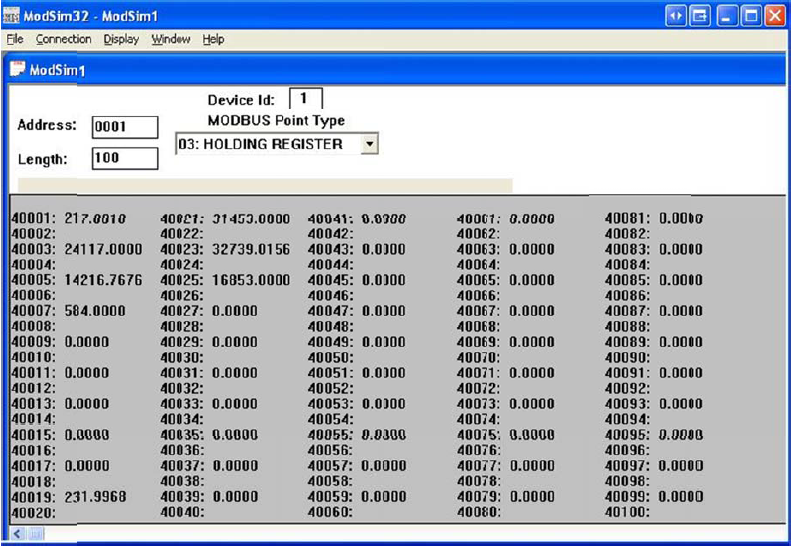Maximize the ModSim32 window

click(751, 16)
